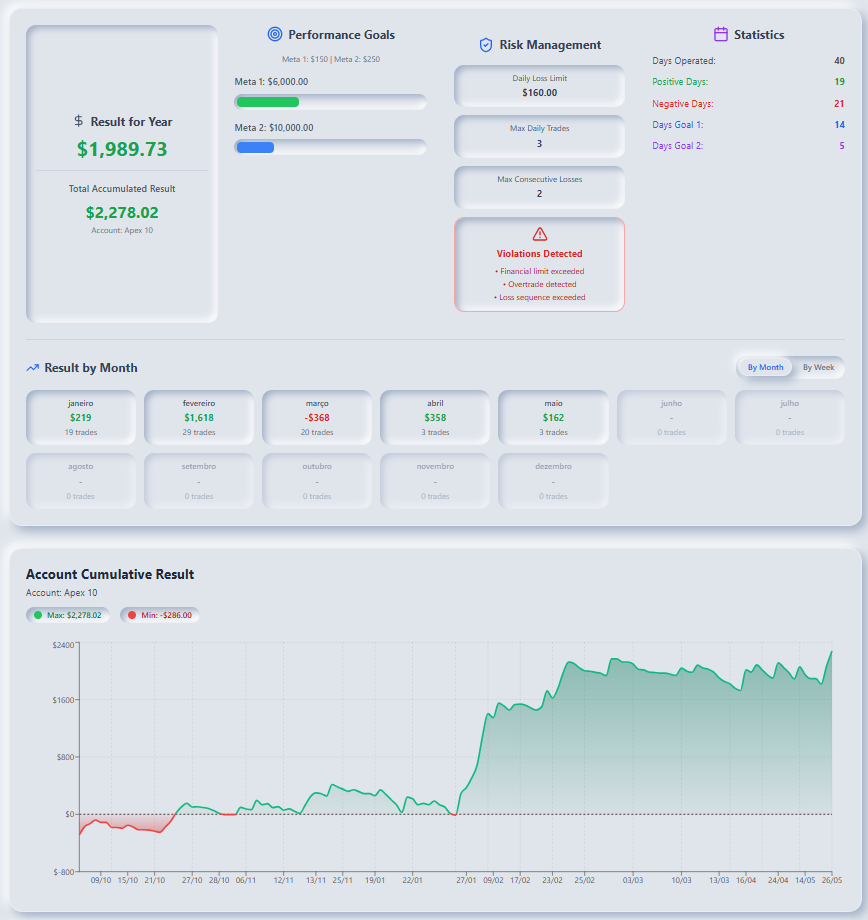Click the Loss sequence exceeded violation
The height and width of the screenshot is (920, 868).
[539, 297]
